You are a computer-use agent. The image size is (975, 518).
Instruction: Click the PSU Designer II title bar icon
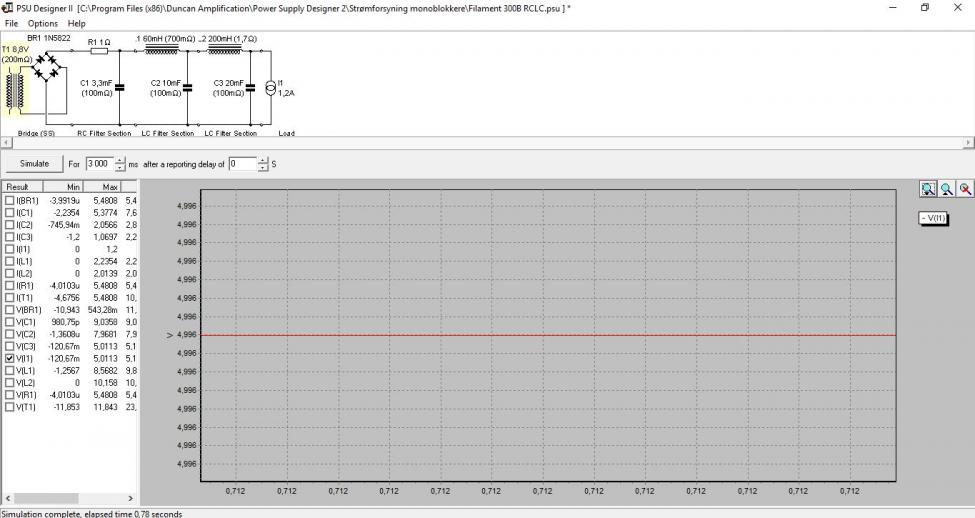(7, 8)
